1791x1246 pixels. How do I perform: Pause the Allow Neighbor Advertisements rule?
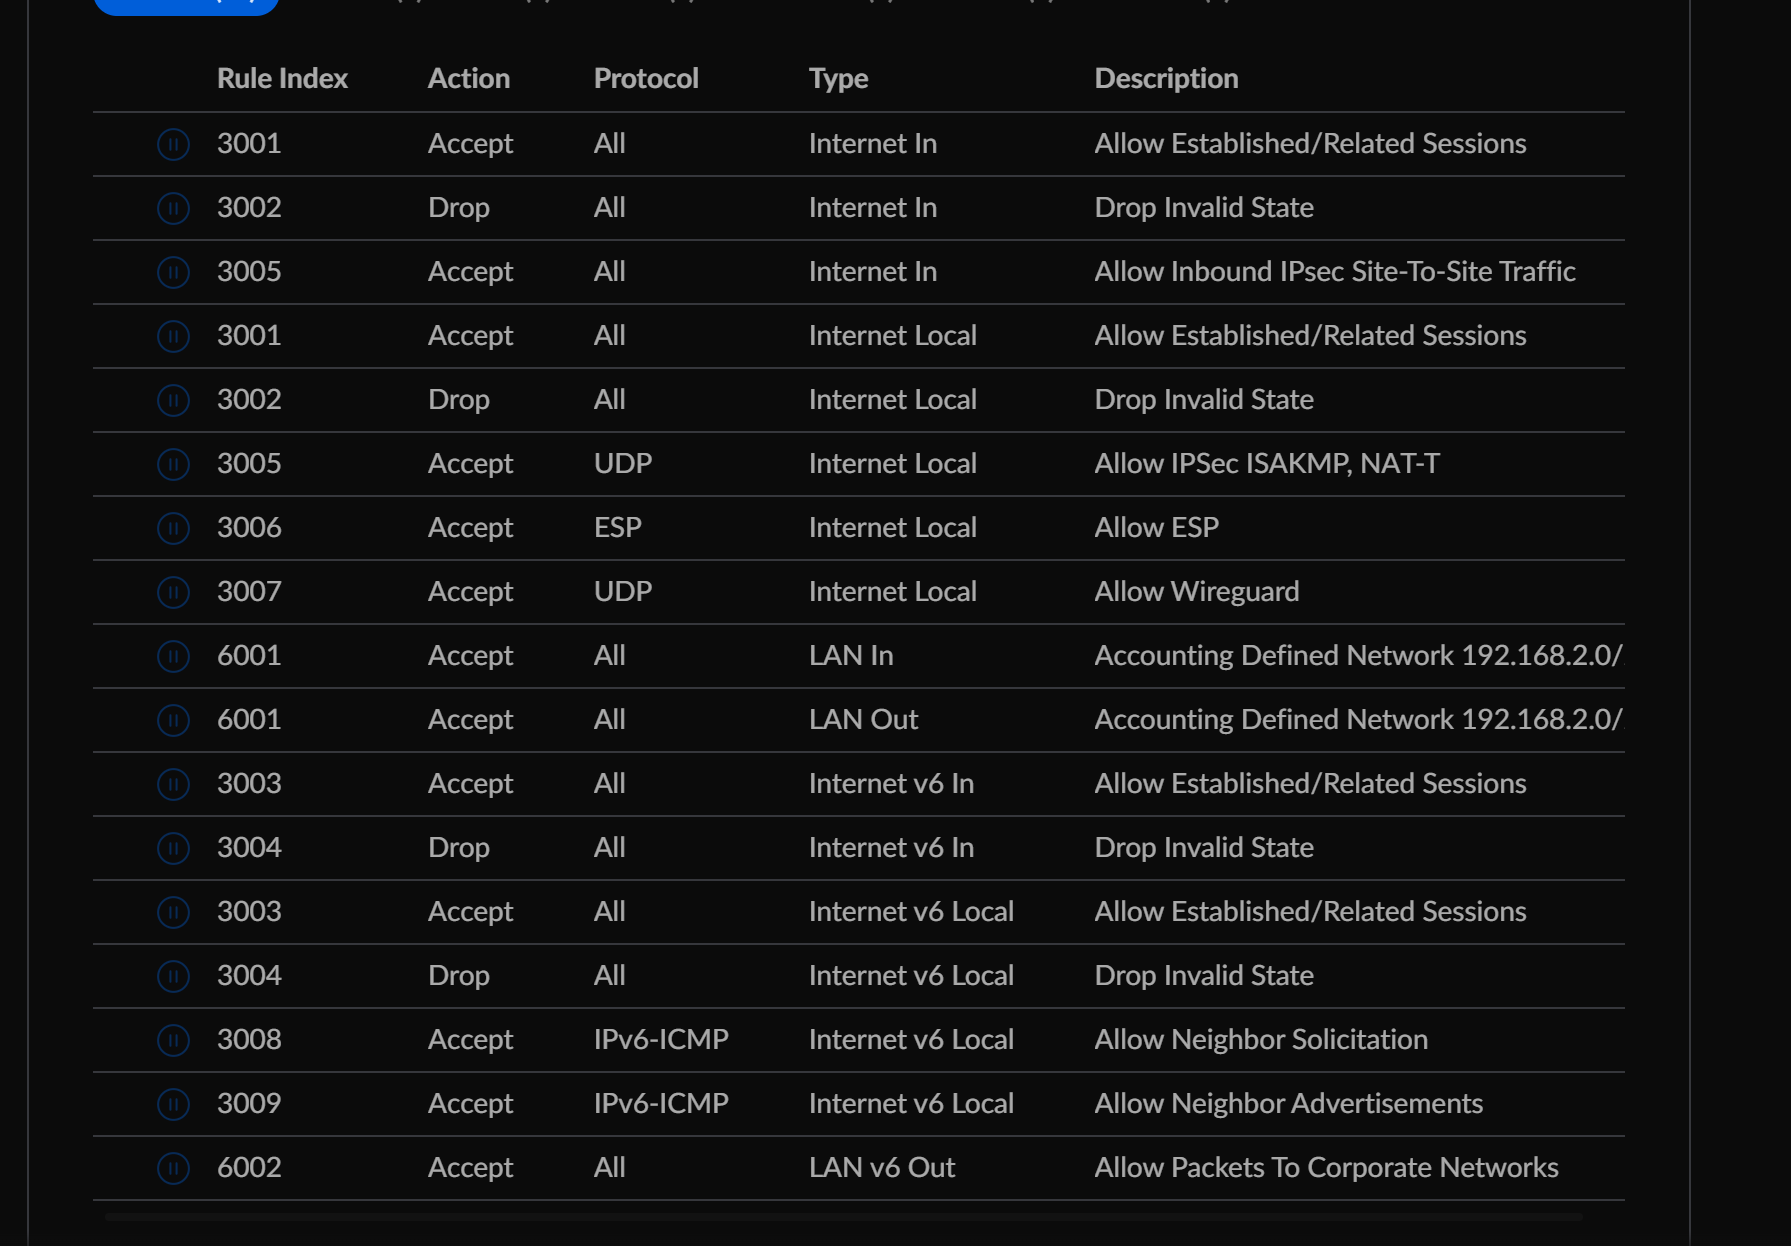173,1104
